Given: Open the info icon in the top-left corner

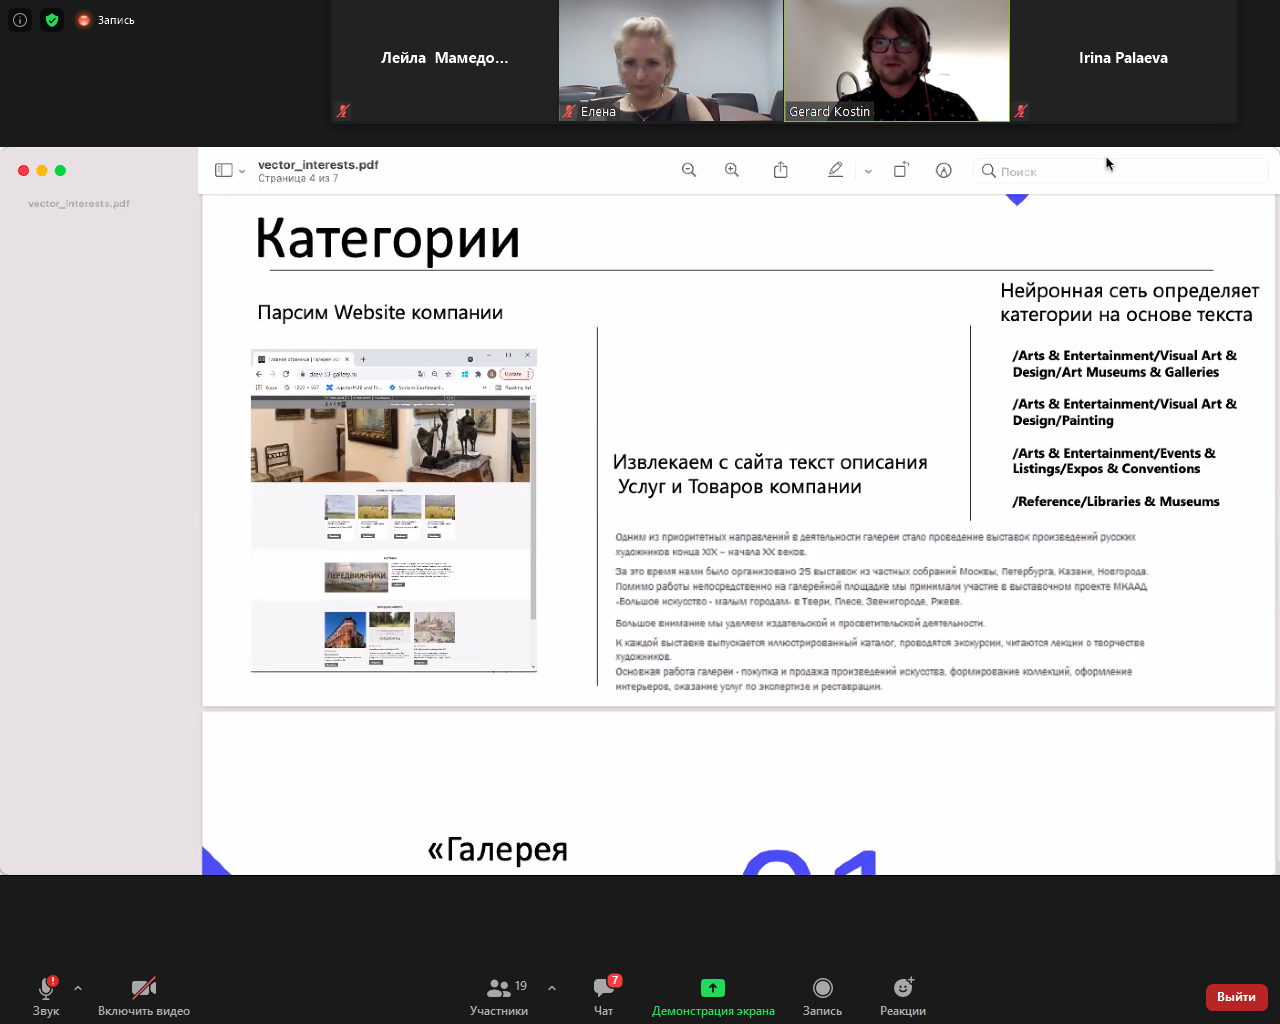Looking at the screenshot, I should tap(19, 19).
